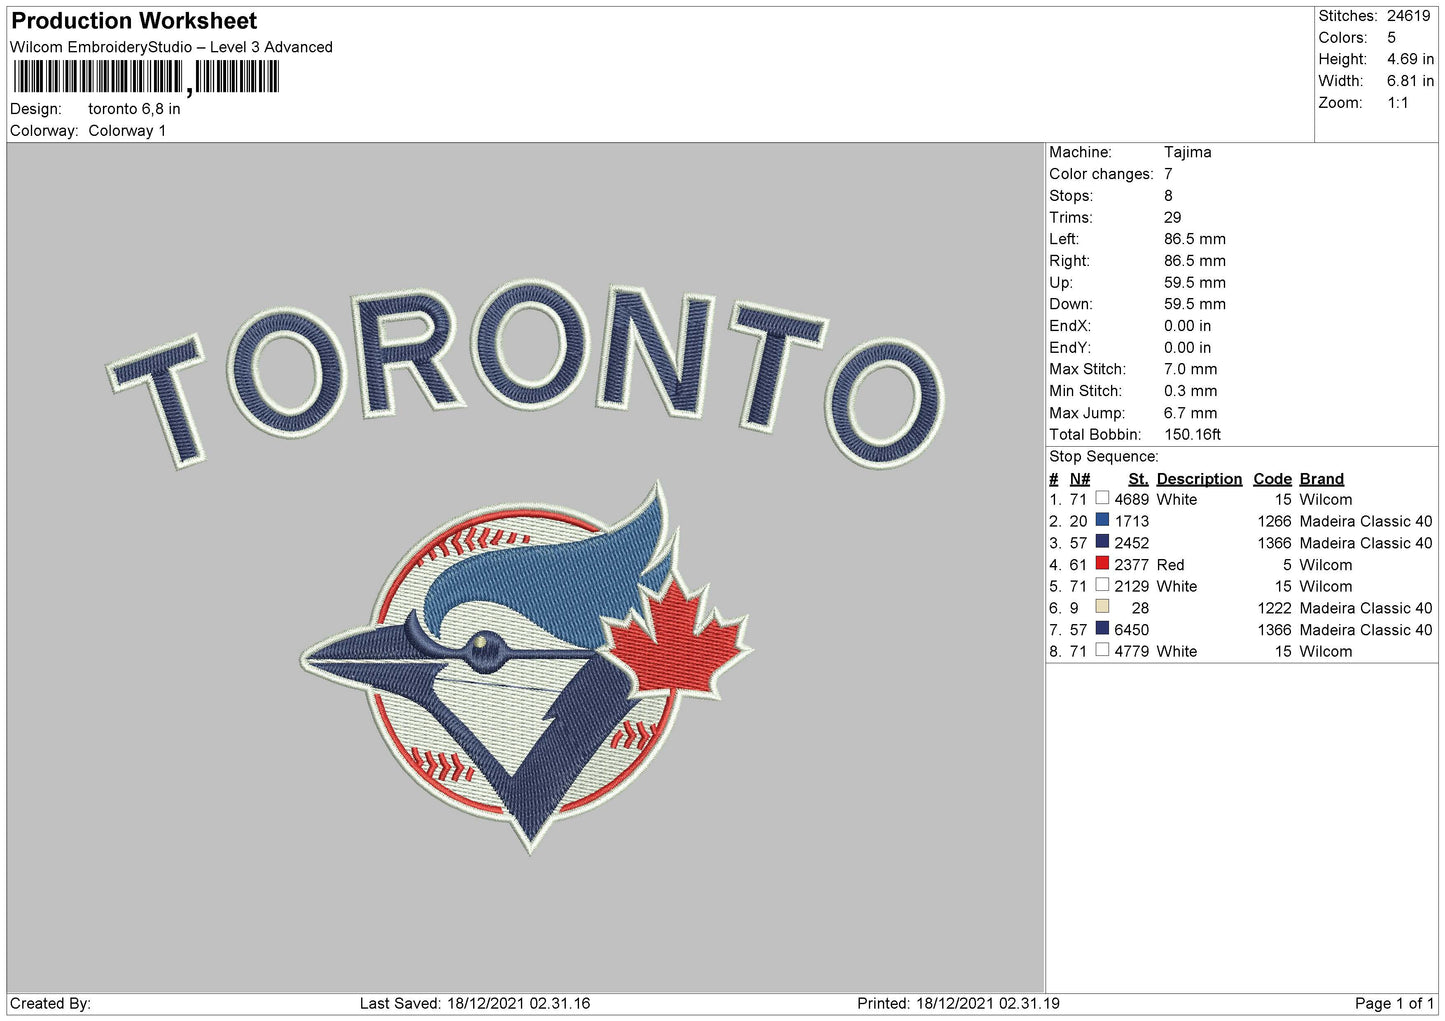Click the 'Printed: 18/12/2021 02.31.19' footer text

pos(958,1004)
